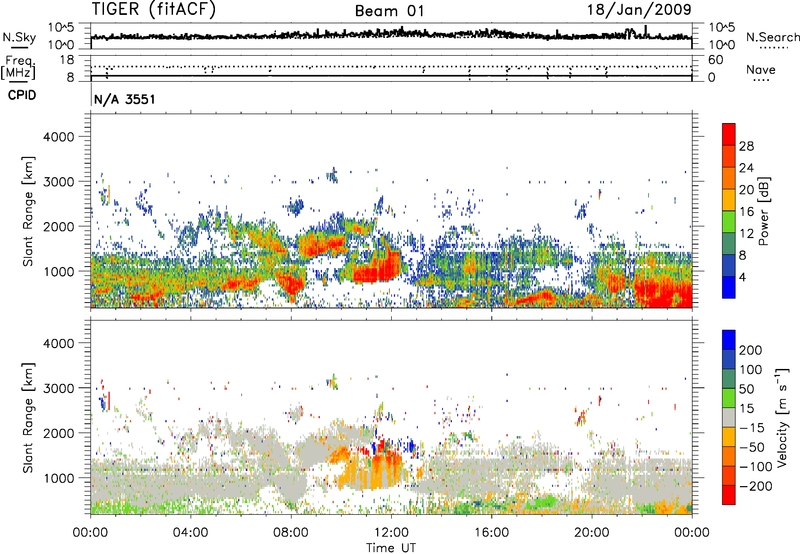Click the Time UT axis label
This screenshot has width=800, height=554.
pyautogui.click(x=391, y=547)
